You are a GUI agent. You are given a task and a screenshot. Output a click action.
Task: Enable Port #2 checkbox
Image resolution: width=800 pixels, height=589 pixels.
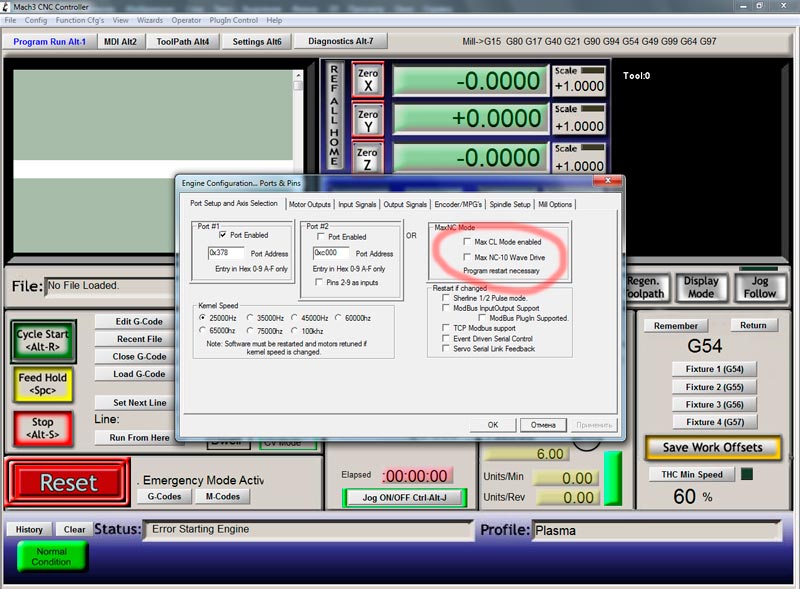pyautogui.click(x=320, y=236)
